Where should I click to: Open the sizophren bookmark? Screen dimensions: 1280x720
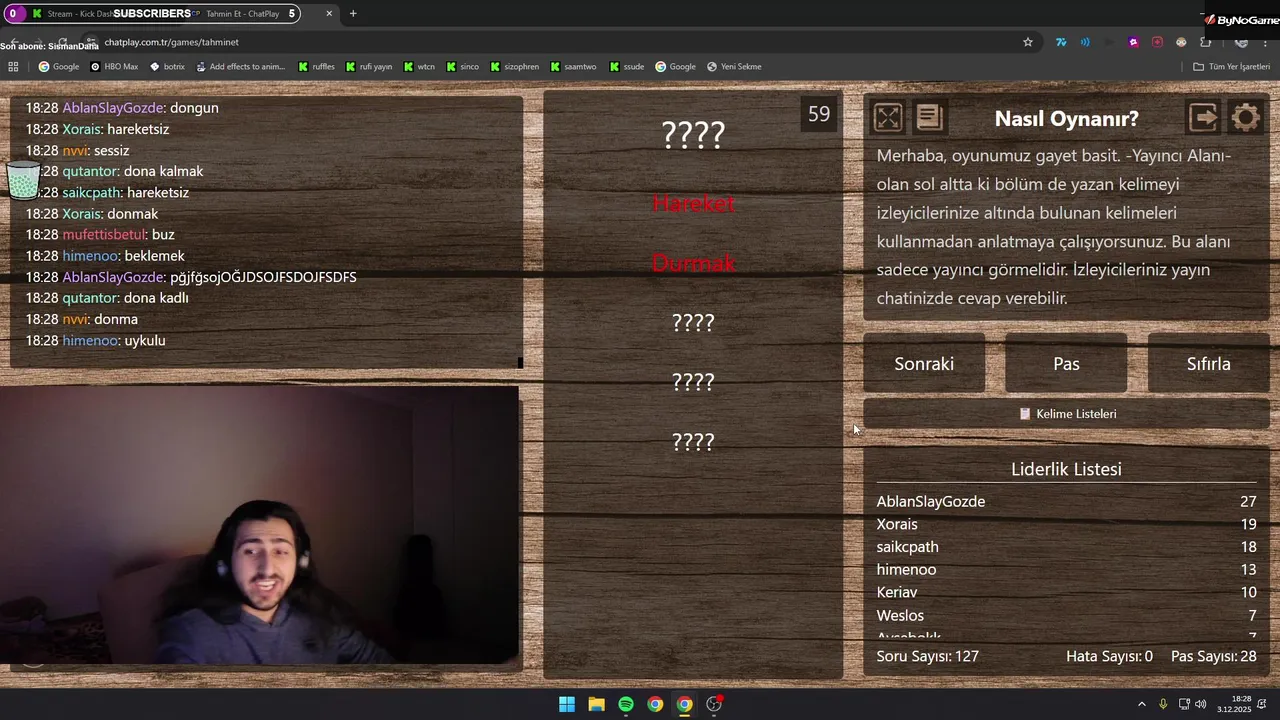(x=514, y=67)
